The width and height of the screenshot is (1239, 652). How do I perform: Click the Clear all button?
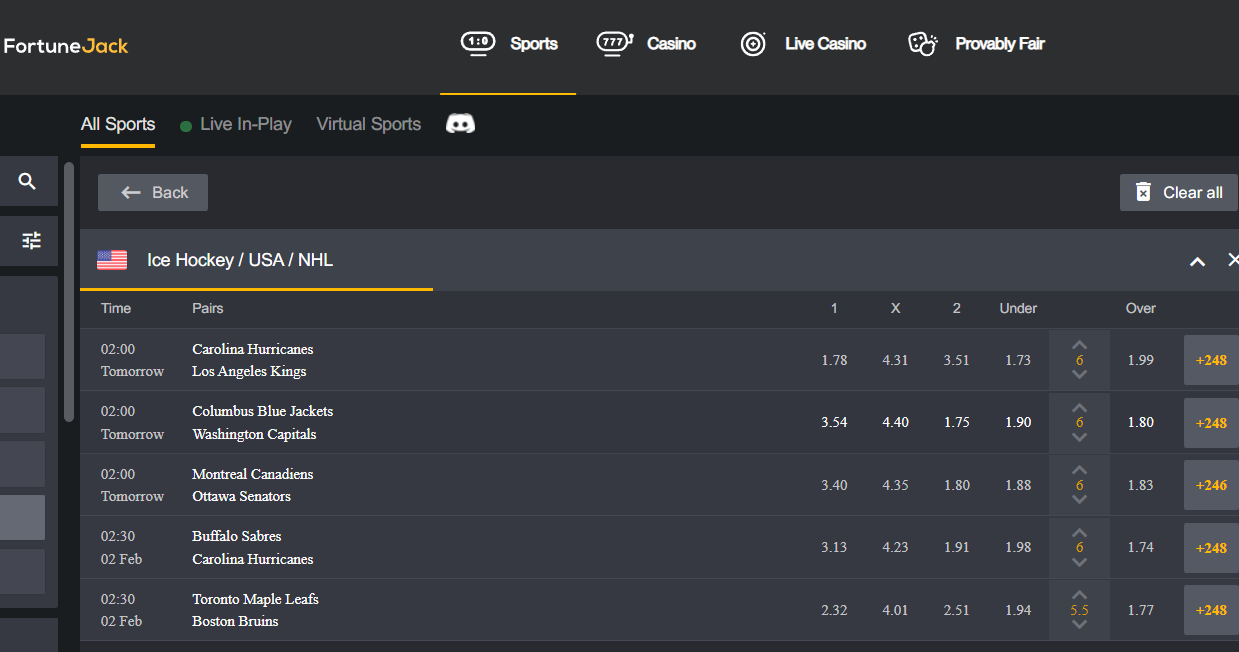[x=1179, y=192]
